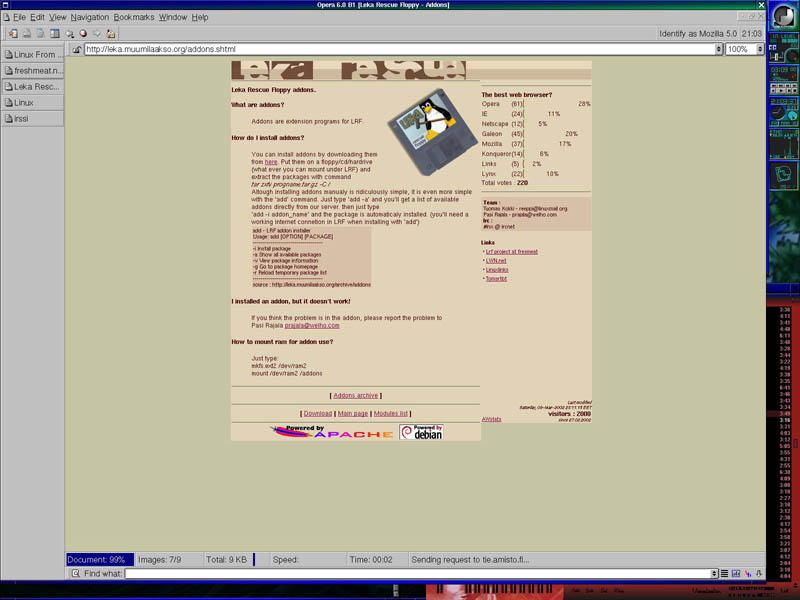
Task: Click the Identify as Mozilla 5.0 status
Action: pos(697,34)
